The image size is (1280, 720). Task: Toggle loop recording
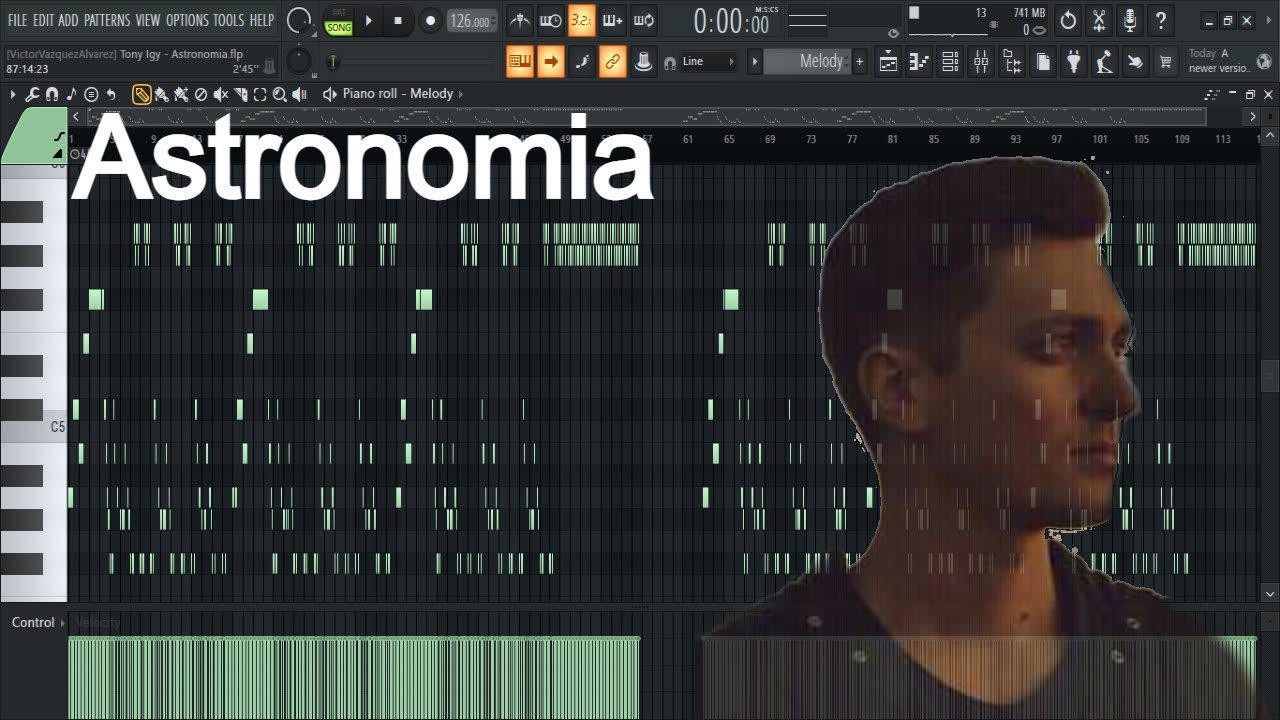[644, 20]
